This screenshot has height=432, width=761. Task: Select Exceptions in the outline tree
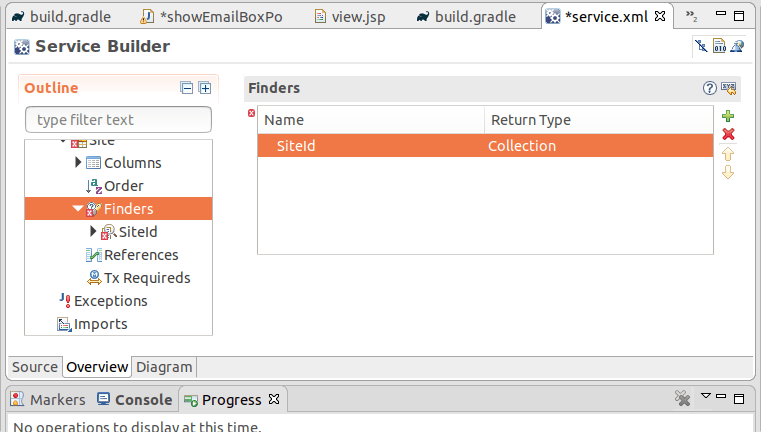pyautogui.click(x=110, y=301)
